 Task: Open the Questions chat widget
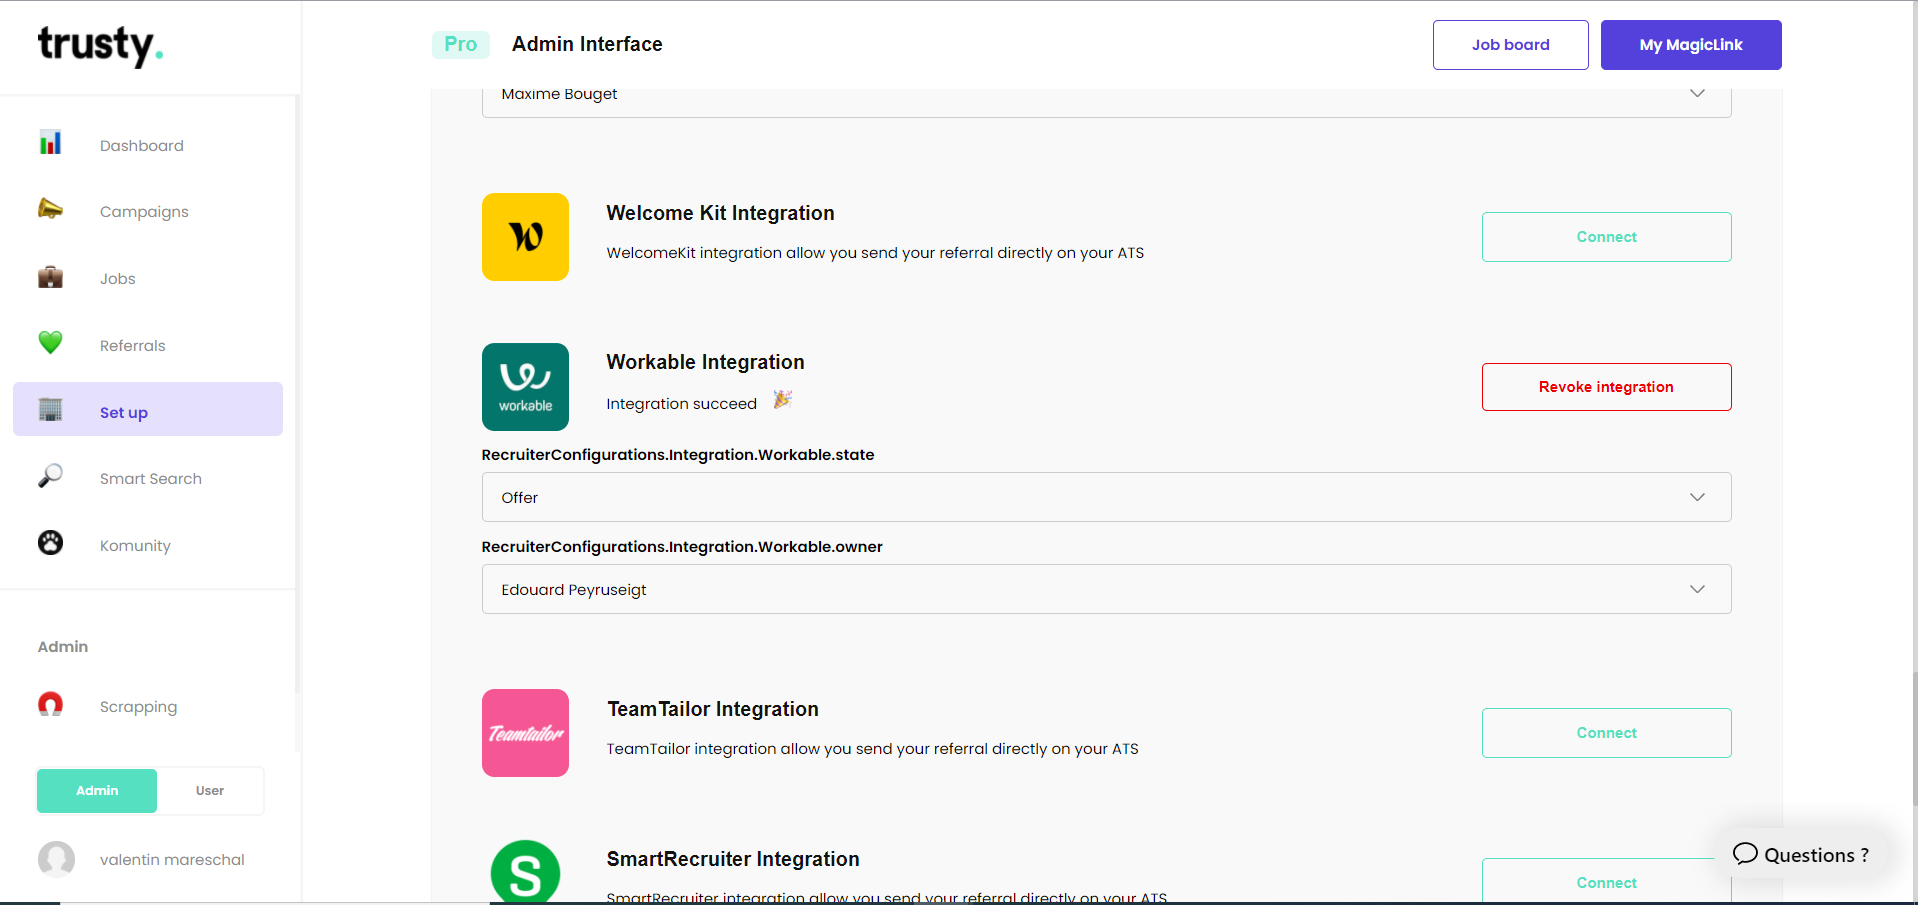[x=1801, y=854]
